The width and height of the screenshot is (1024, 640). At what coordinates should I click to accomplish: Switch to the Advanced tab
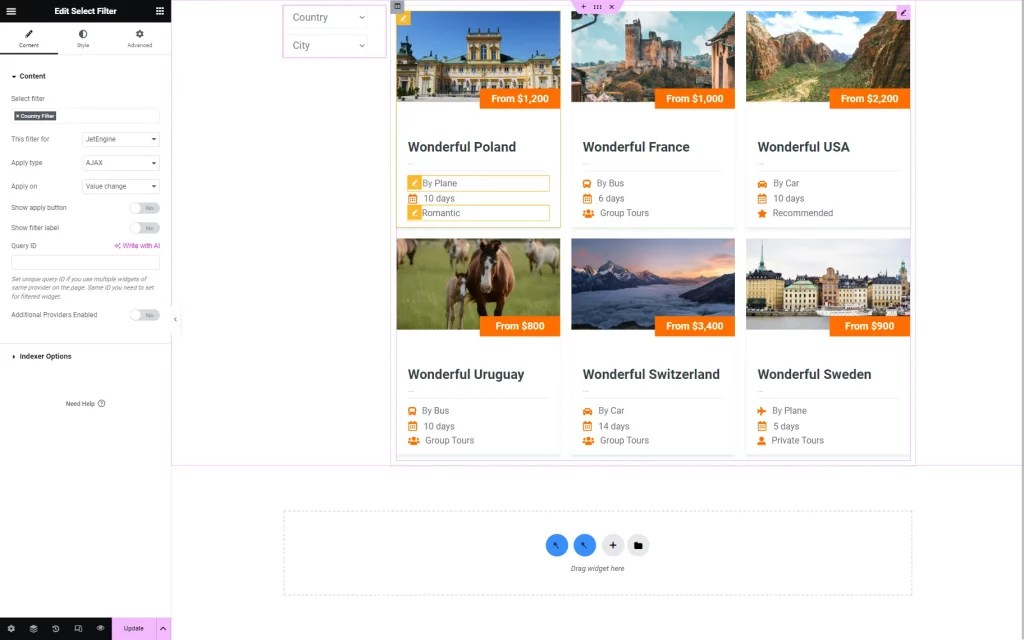139,39
